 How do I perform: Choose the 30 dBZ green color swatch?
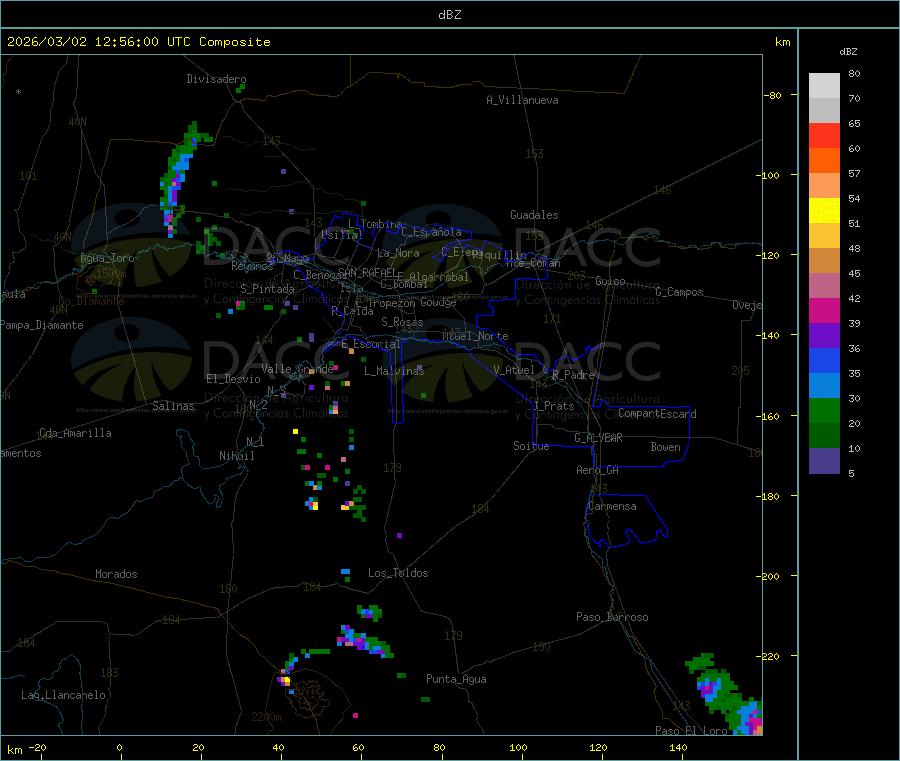click(x=824, y=410)
